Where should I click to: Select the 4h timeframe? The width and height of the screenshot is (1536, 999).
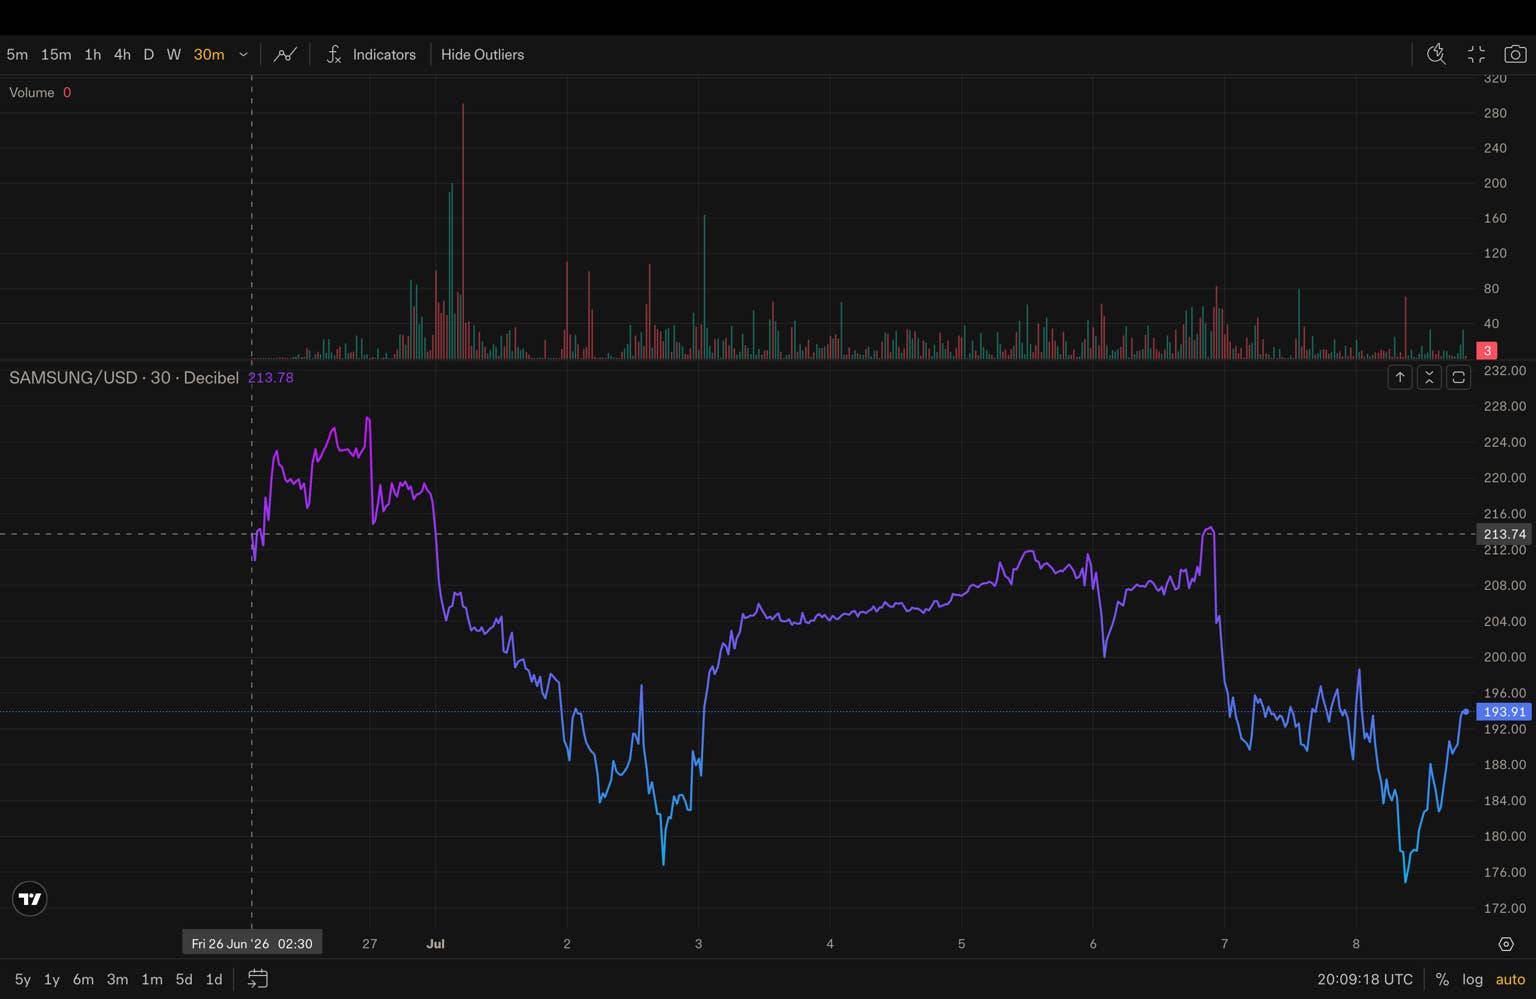[x=122, y=55]
